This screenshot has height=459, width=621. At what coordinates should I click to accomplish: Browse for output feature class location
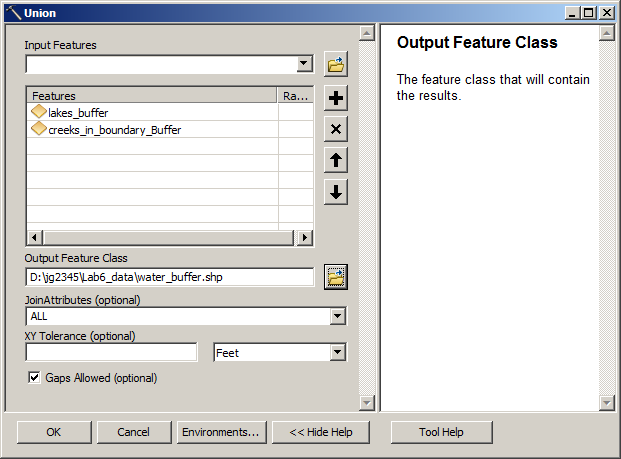tap(336, 277)
